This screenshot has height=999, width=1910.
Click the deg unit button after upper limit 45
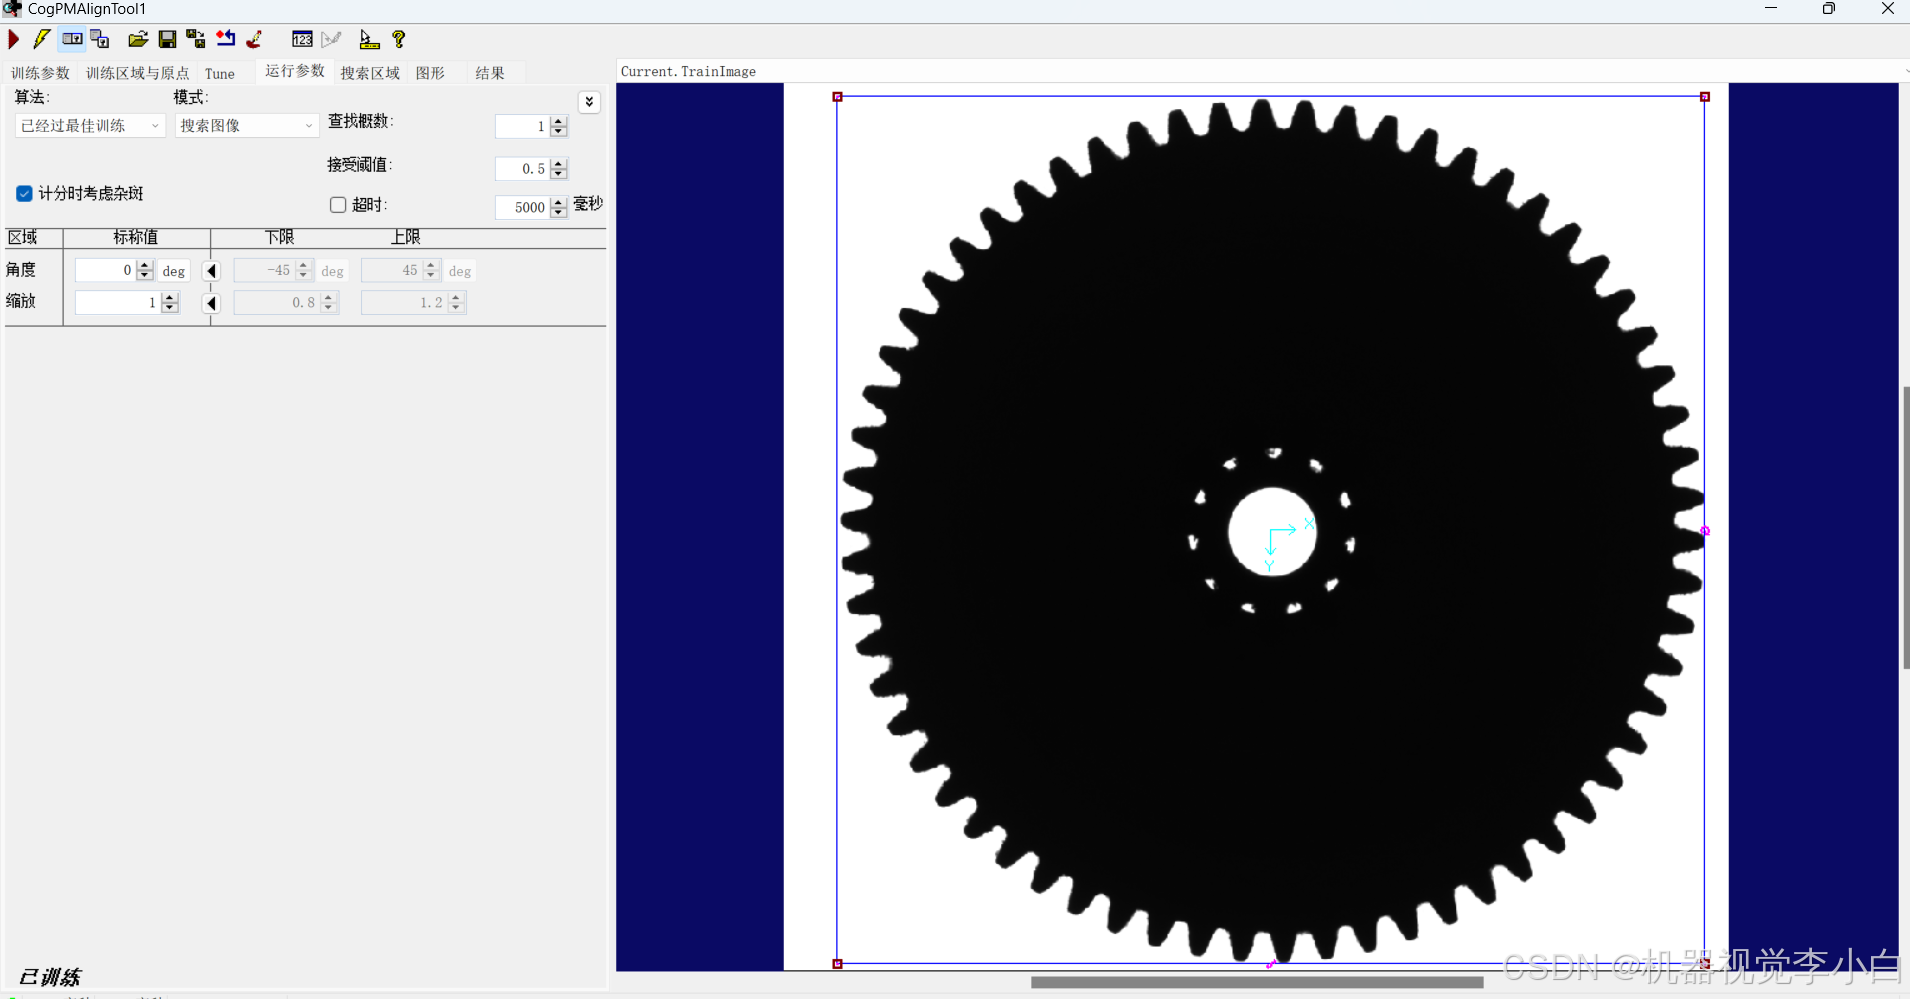pyautogui.click(x=460, y=271)
